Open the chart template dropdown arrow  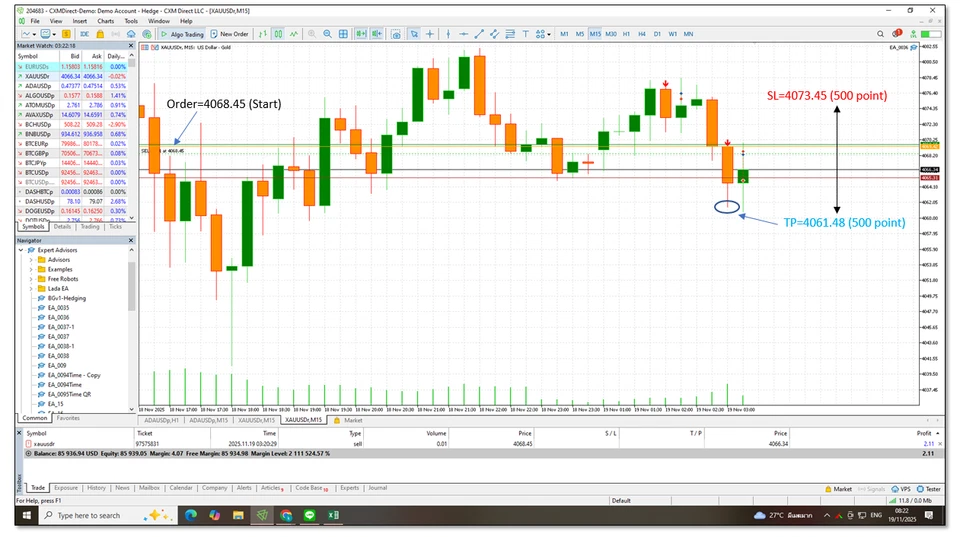[54, 35]
